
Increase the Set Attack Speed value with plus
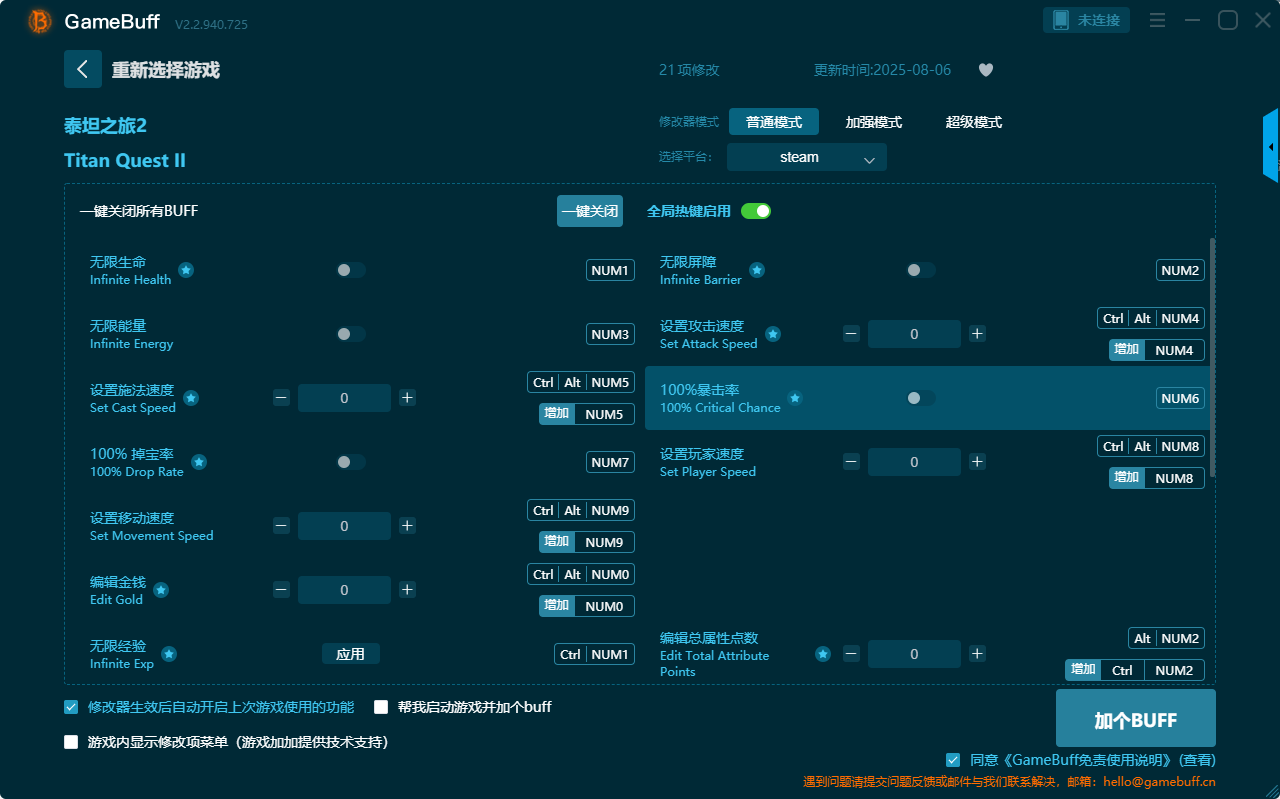[977, 334]
